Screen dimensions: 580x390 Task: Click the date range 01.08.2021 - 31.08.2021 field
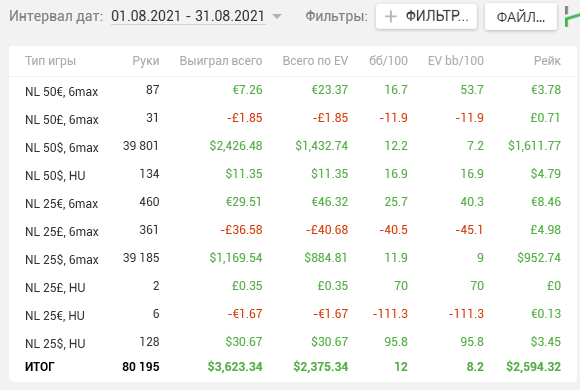pos(188,16)
